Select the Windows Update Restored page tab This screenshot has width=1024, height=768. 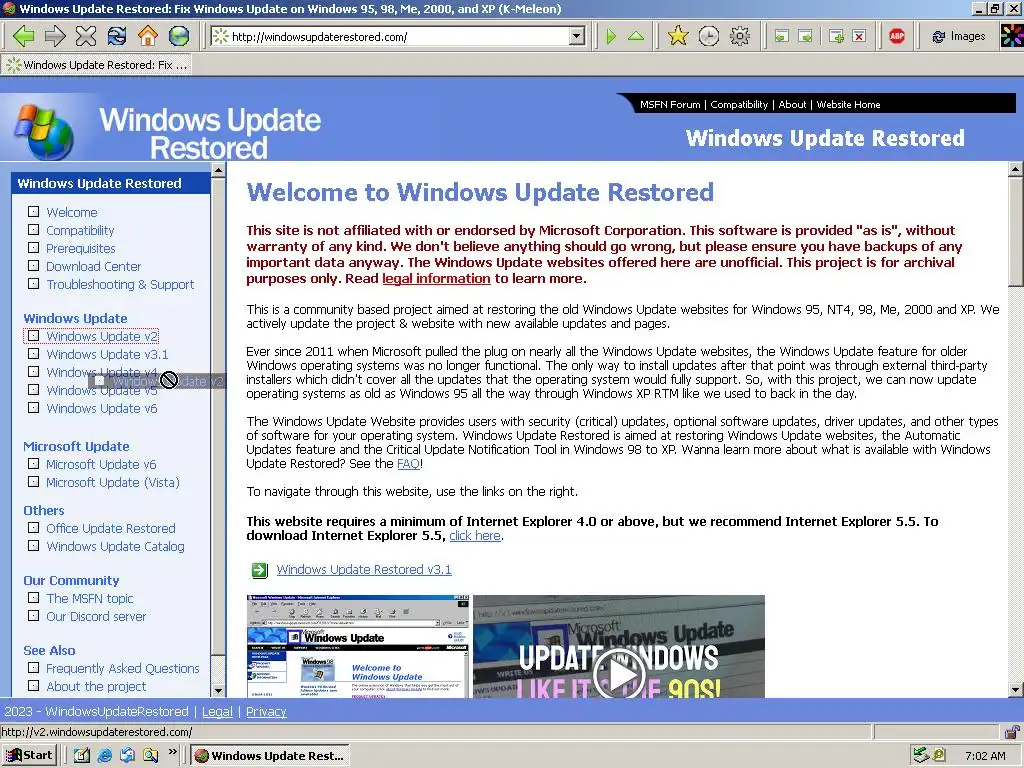click(x=97, y=65)
